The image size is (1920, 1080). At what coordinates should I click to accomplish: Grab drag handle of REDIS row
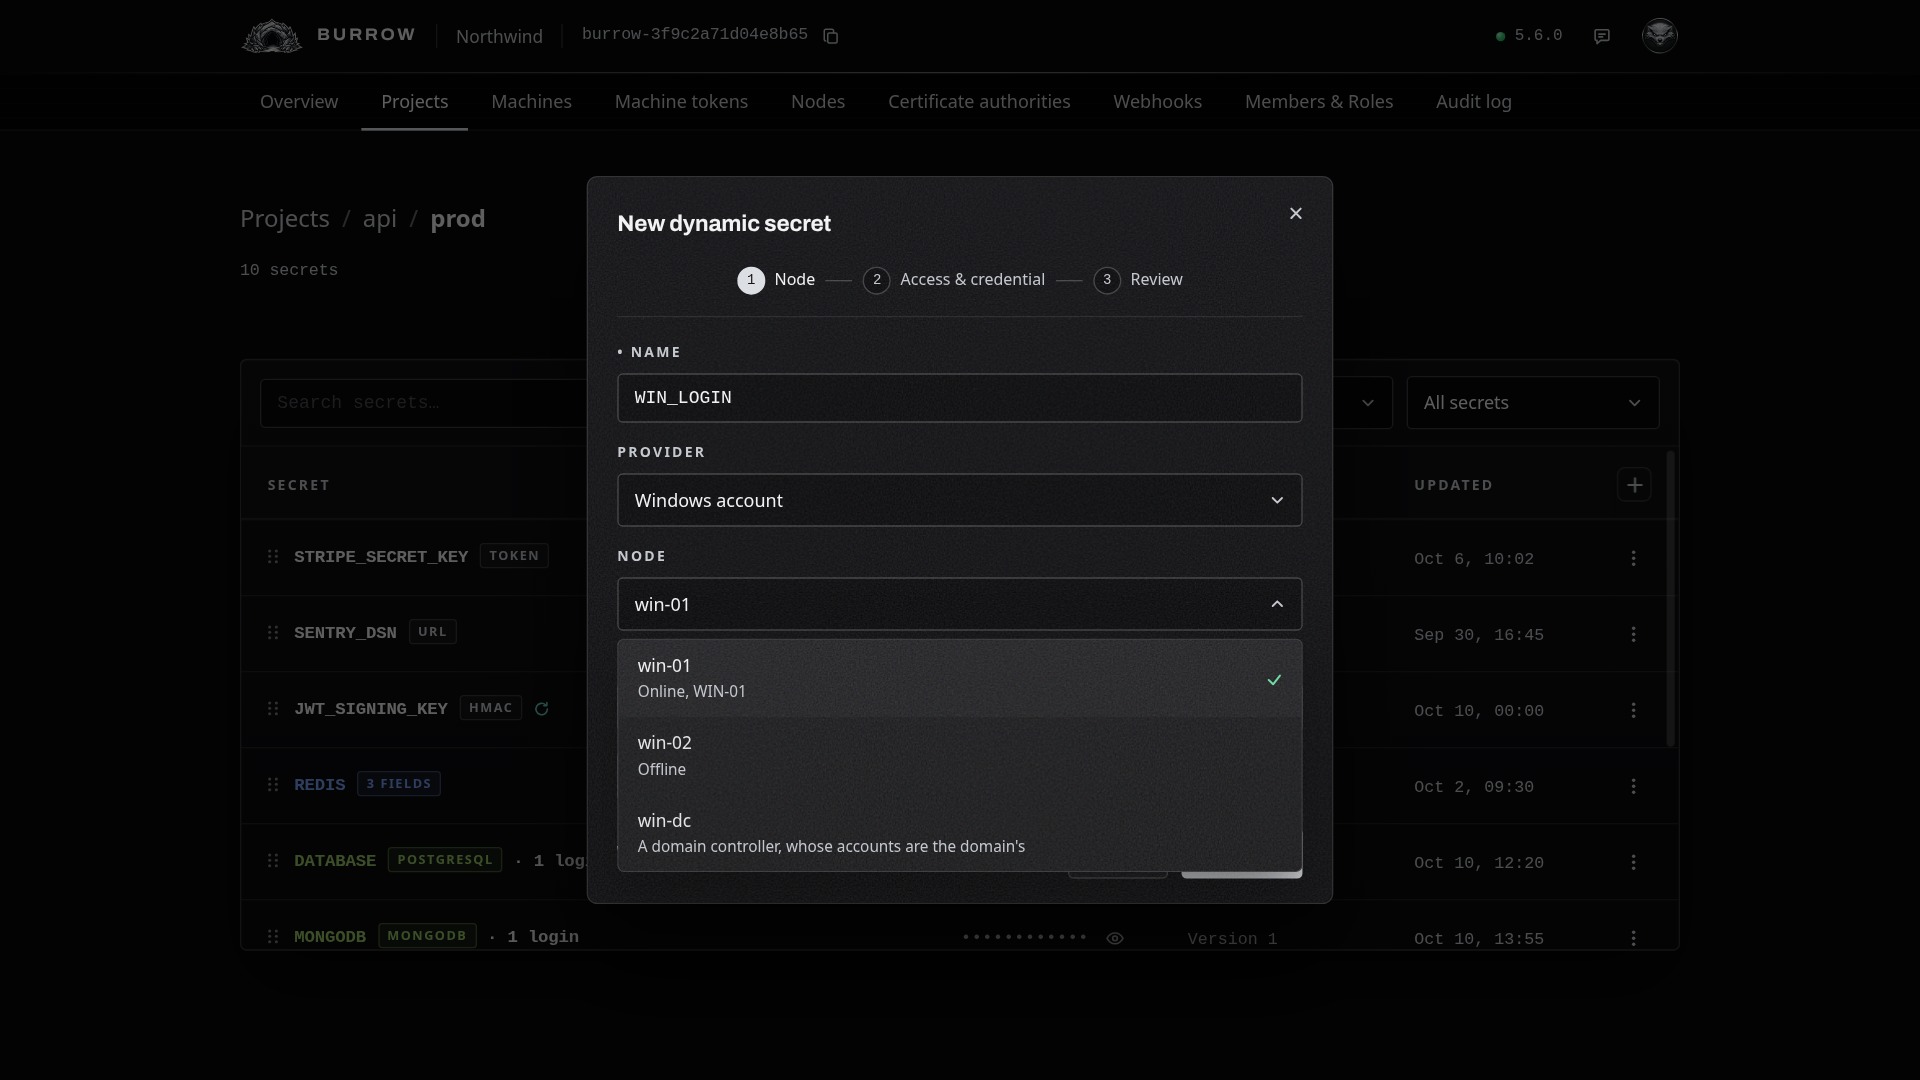pos(273,784)
